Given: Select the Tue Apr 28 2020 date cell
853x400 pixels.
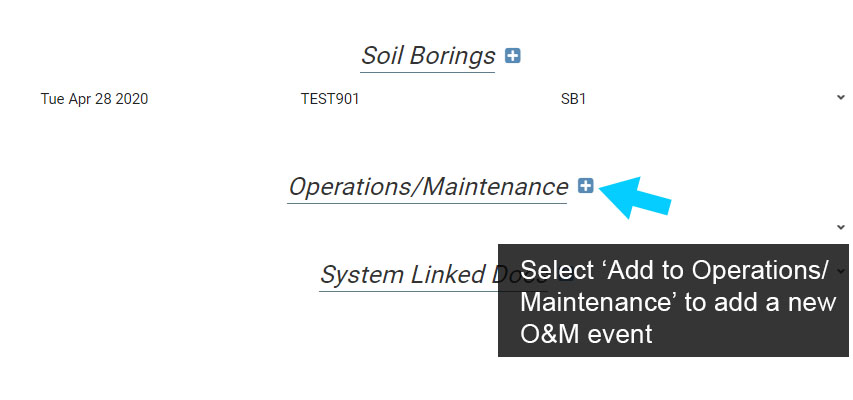Looking at the screenshot, I should tap(94, 99).
